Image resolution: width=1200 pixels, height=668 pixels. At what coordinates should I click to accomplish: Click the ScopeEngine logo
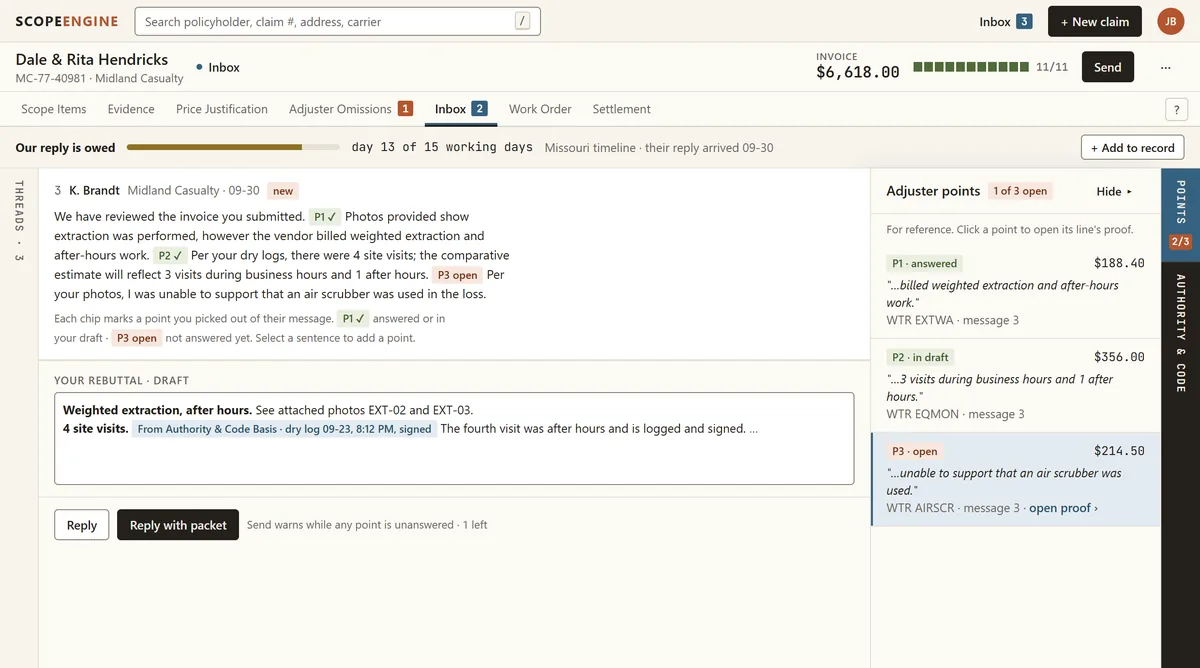click(67, 21)
